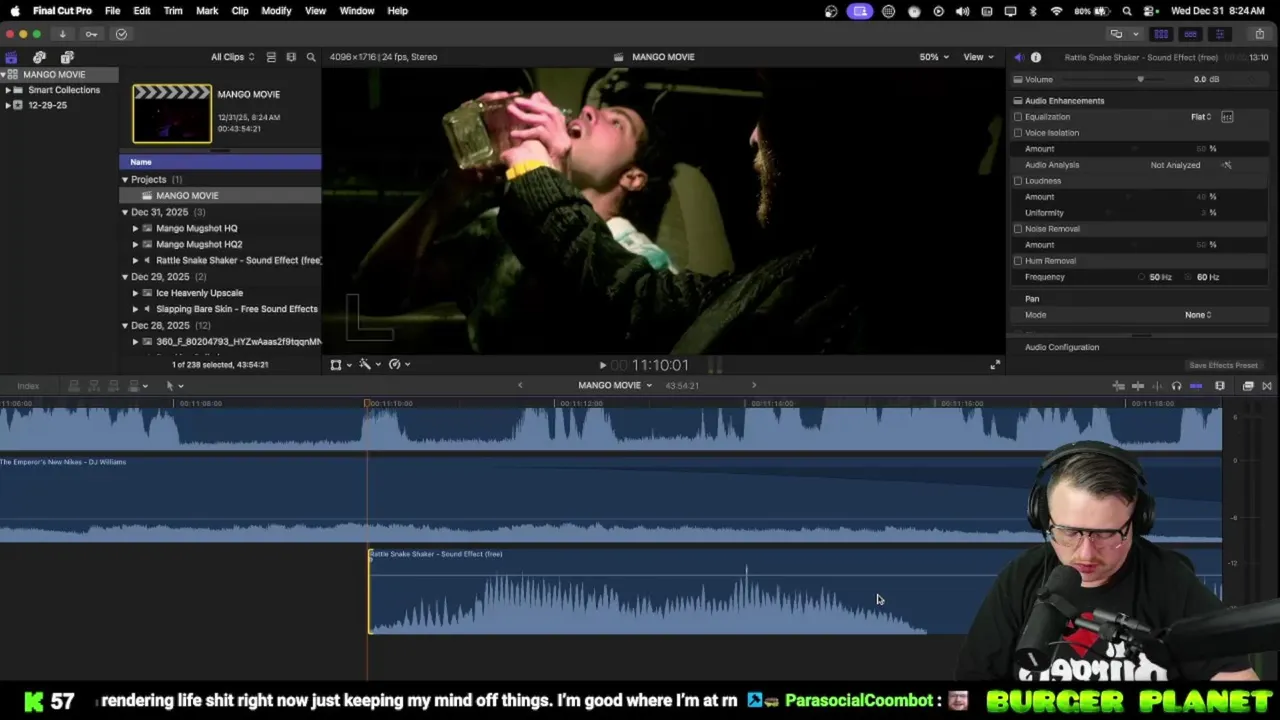This screenshot has width=1280, height=720.
Task: Open the Trim menu
Action: click(173, 11)
